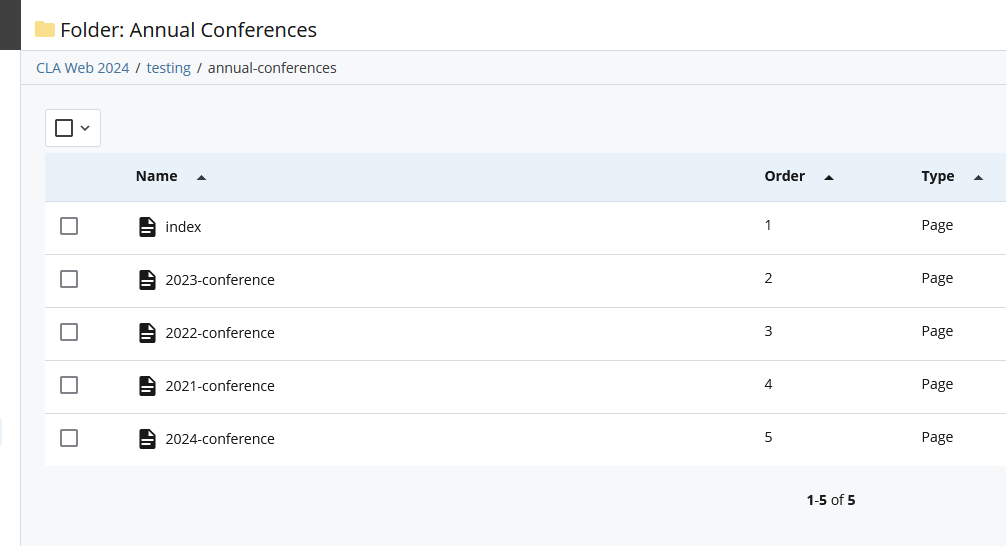The width and height of the screenshot is (1006, 546).
Task: Sort the list by Type column
Action: click(937, 176)
